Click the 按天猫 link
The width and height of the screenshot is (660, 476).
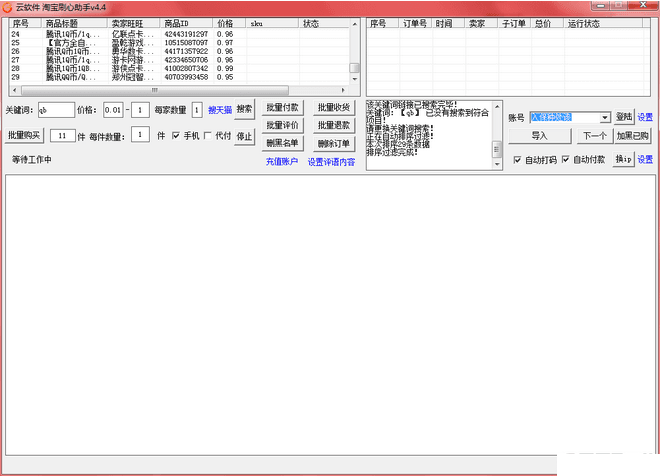coord(219,110)
